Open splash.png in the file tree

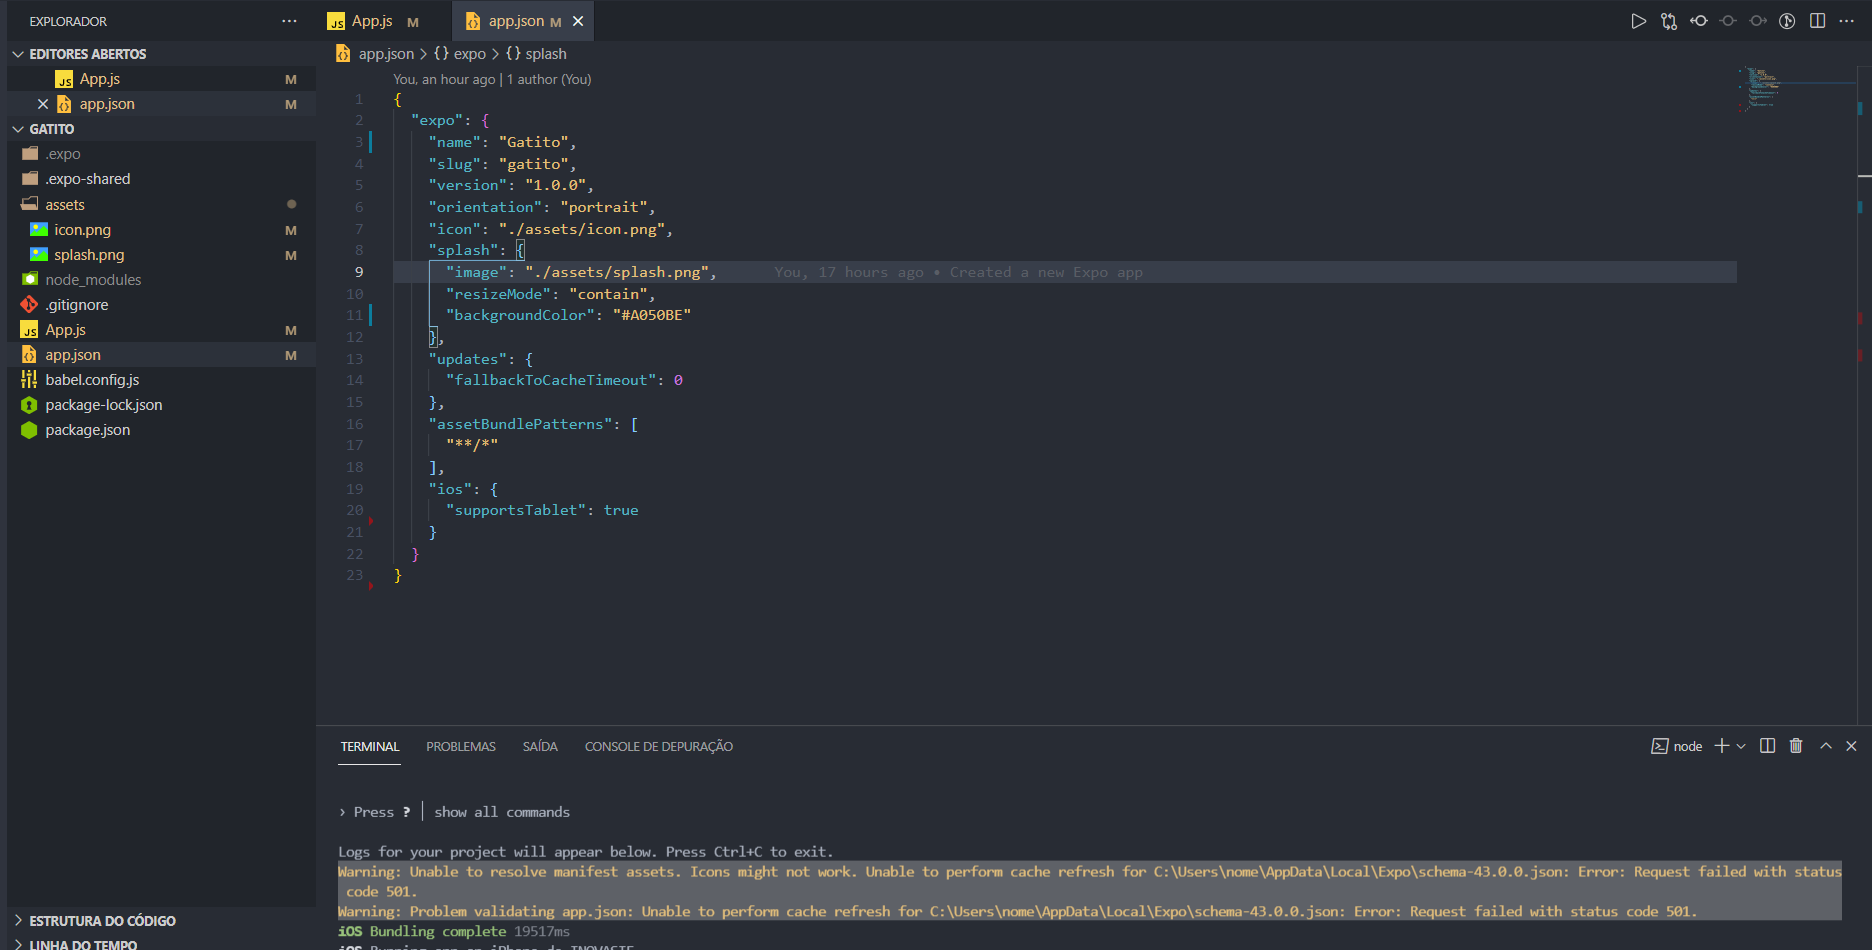pos(162,255)
